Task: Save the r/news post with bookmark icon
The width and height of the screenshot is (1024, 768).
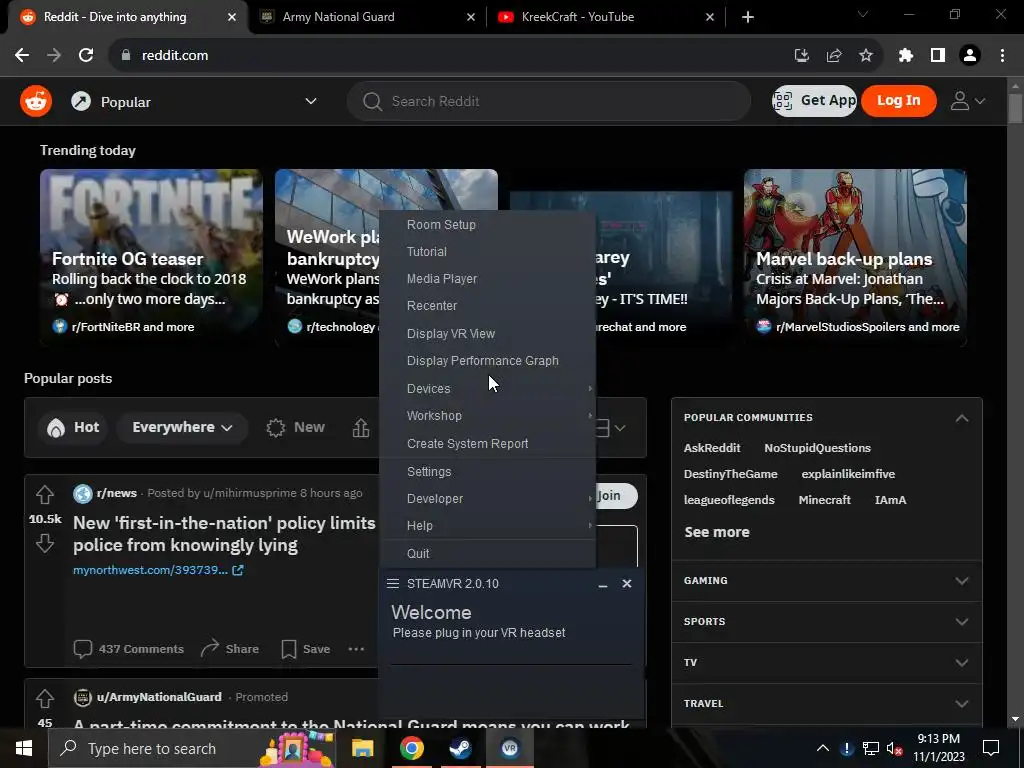Action: (289, 648)
